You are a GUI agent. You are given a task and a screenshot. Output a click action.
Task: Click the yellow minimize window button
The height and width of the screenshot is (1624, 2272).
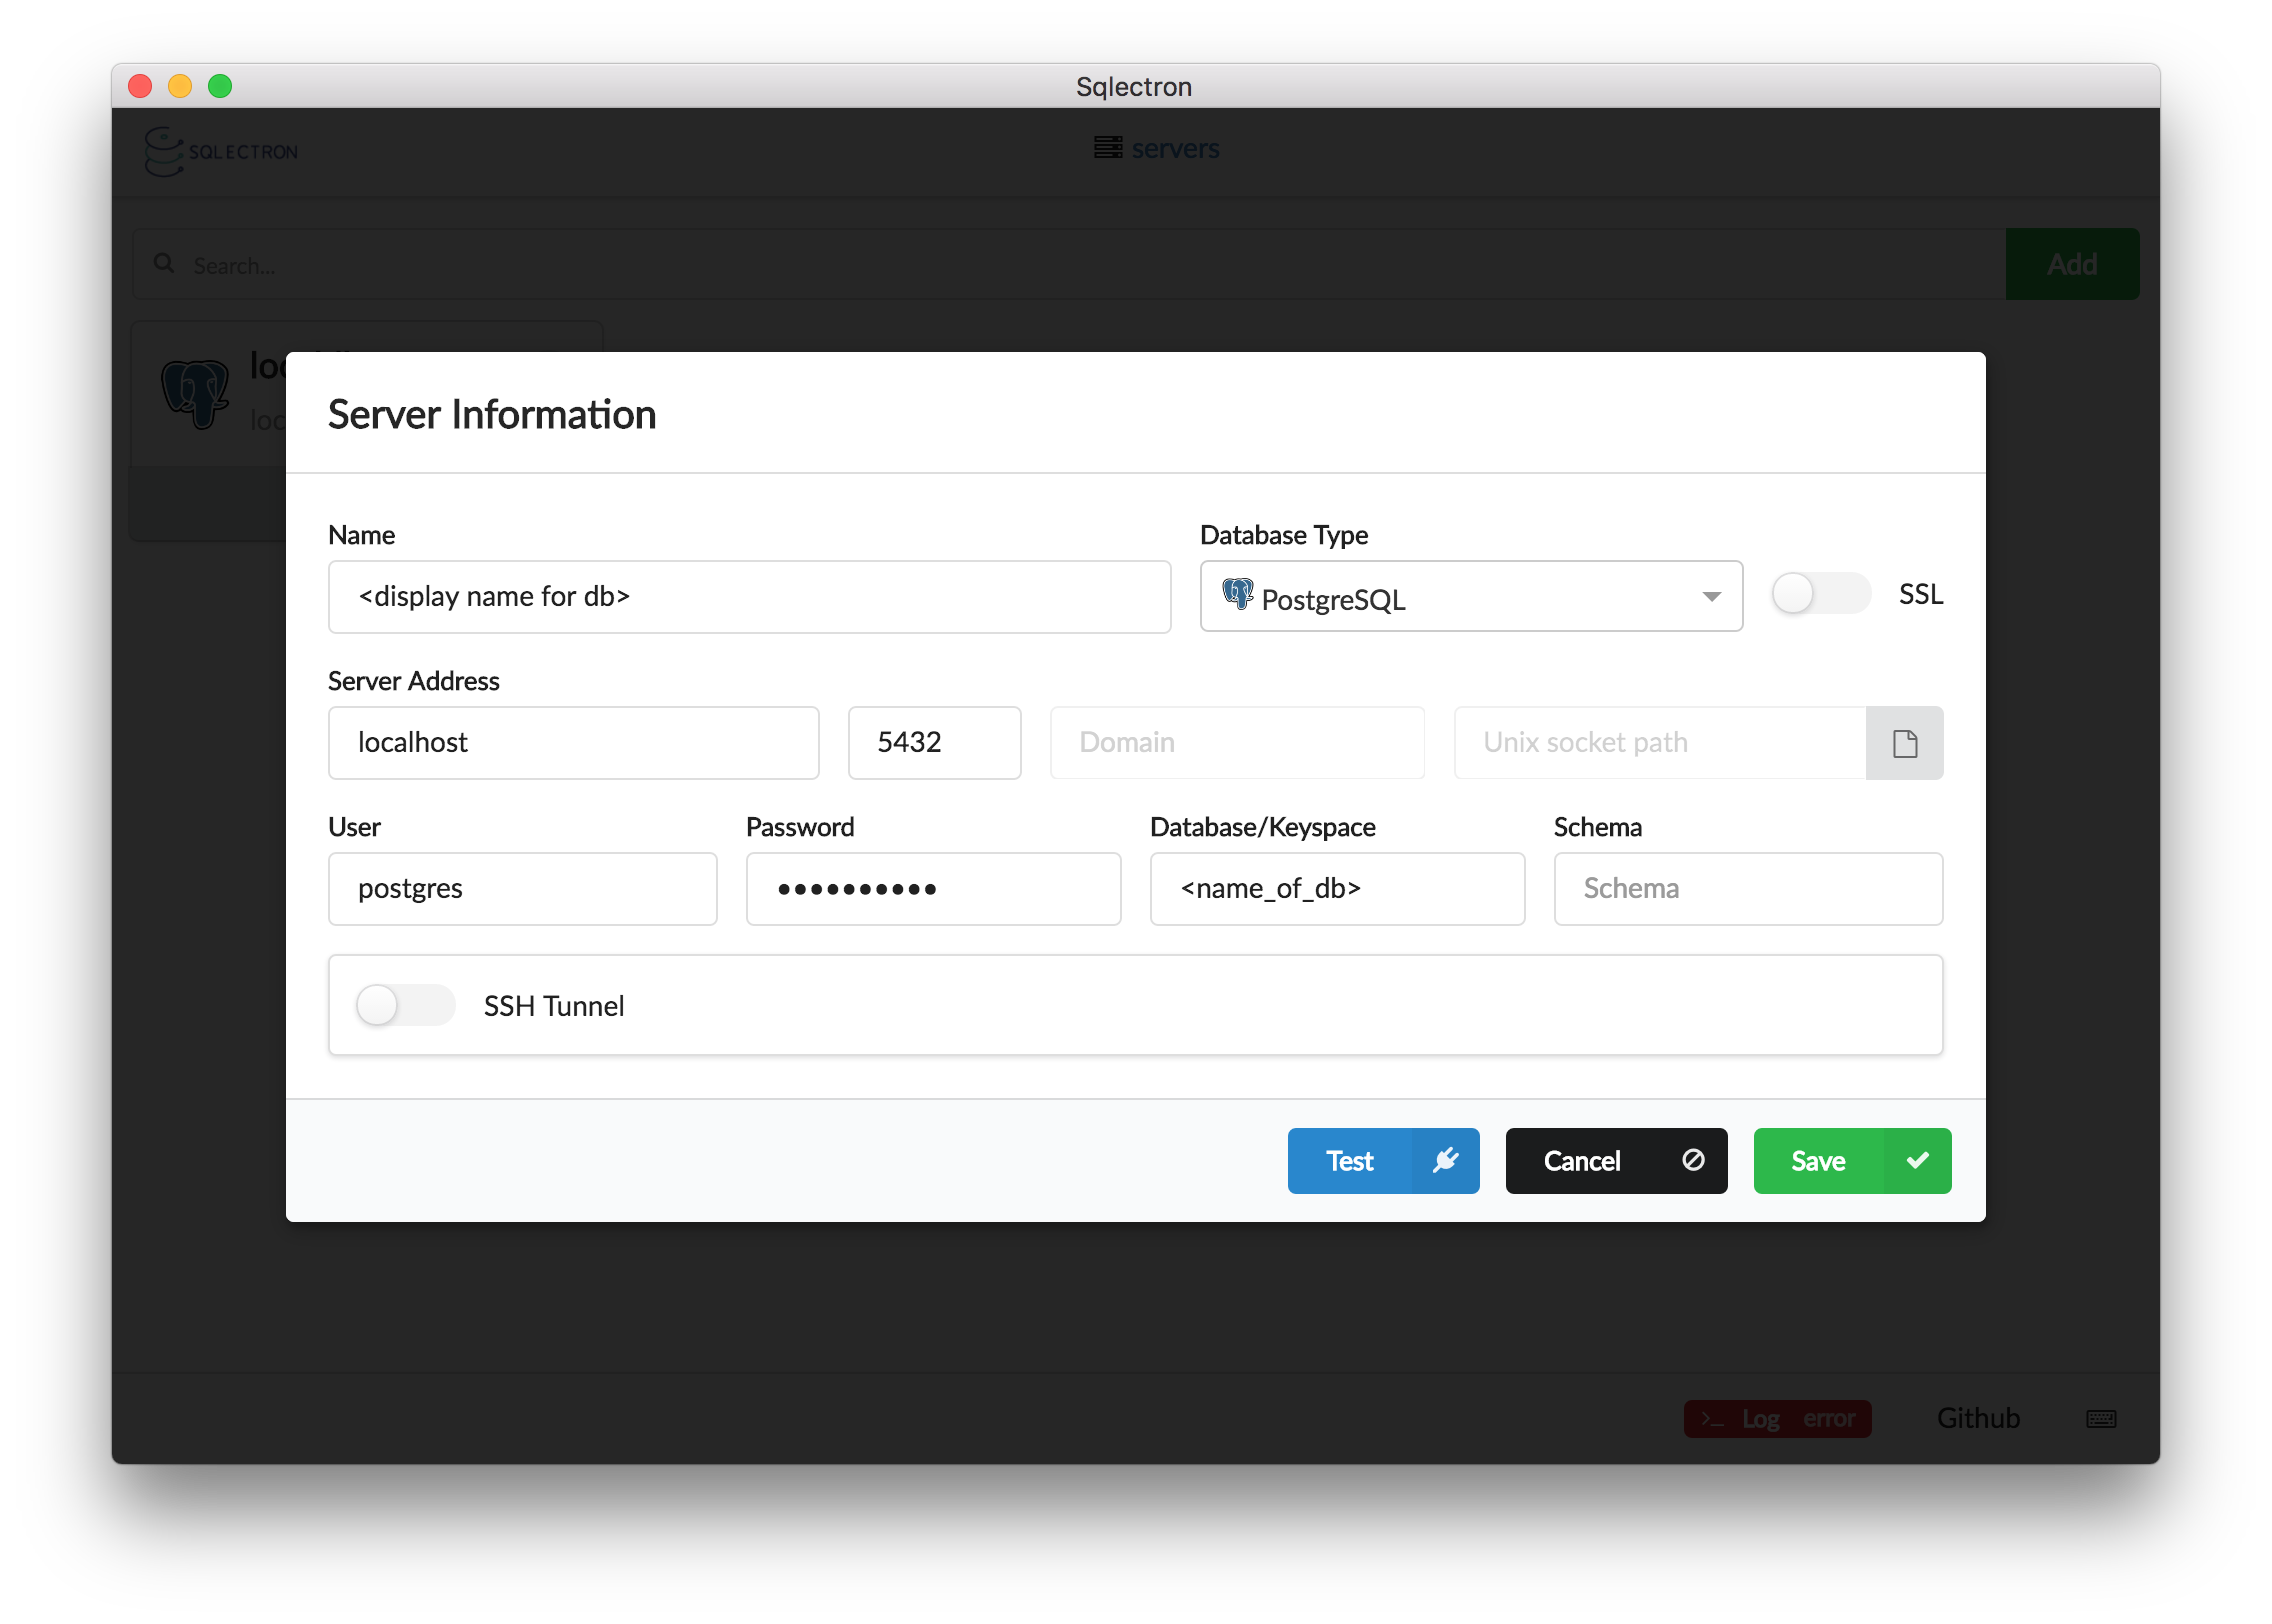(x=180, y=86)
